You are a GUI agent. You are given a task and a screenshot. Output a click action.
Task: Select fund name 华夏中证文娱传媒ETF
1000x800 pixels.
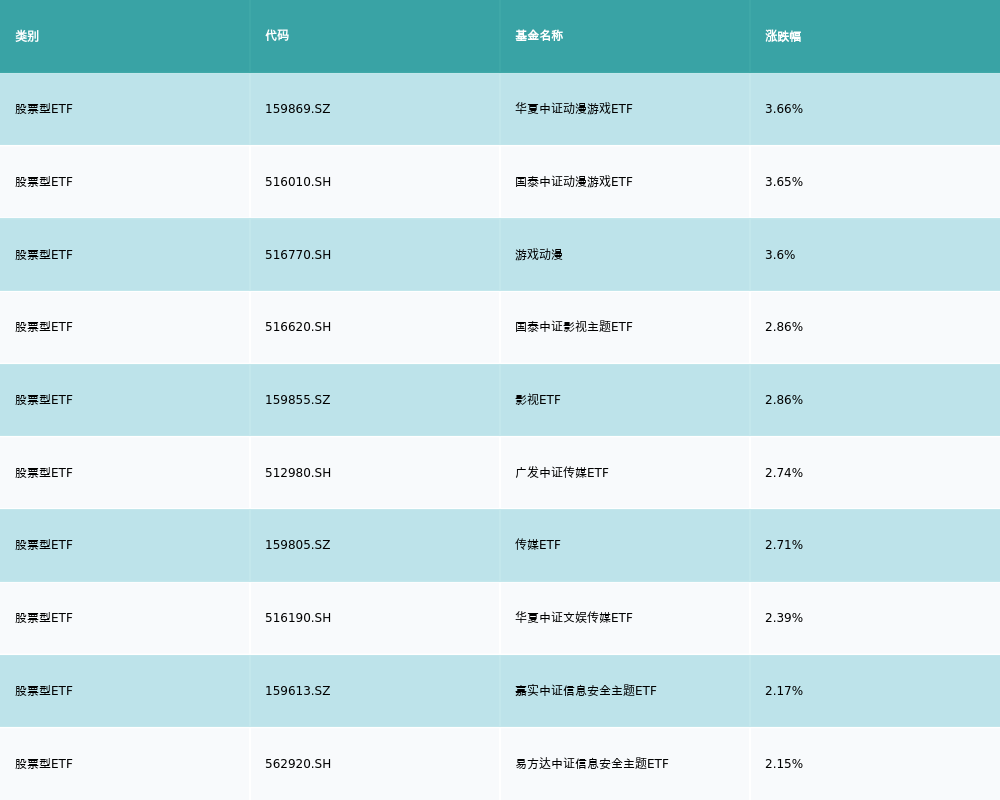[574, 618]
